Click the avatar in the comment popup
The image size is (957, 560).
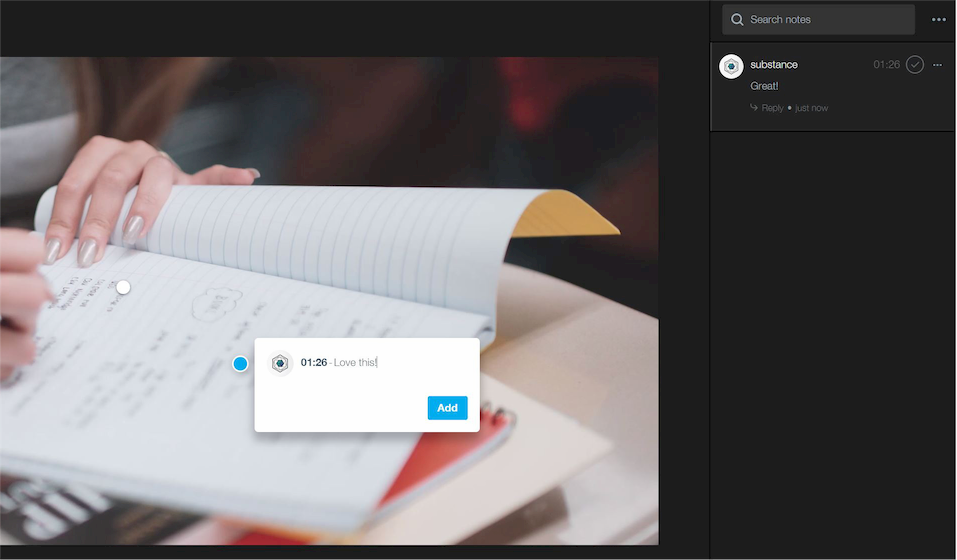pyautogui.click(x=280, y=364)
